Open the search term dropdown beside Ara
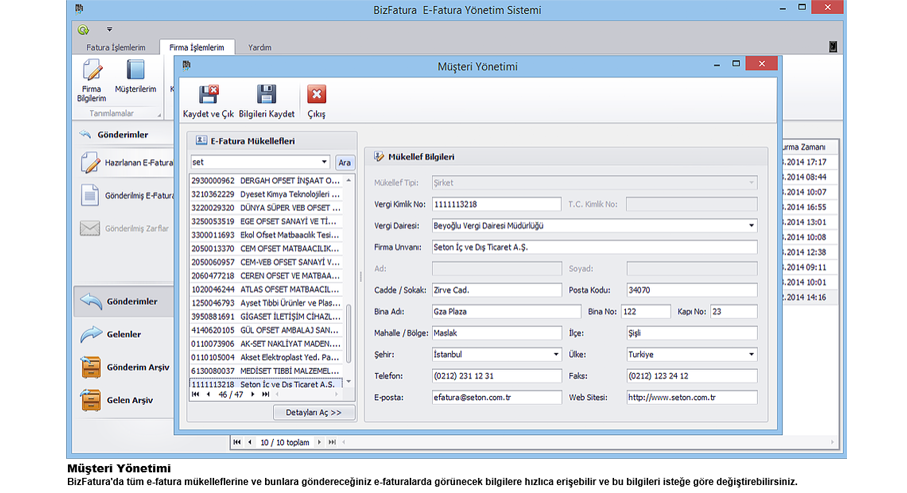Image resolution: width=907 pixels, height=493 pixels. point(325,162)
